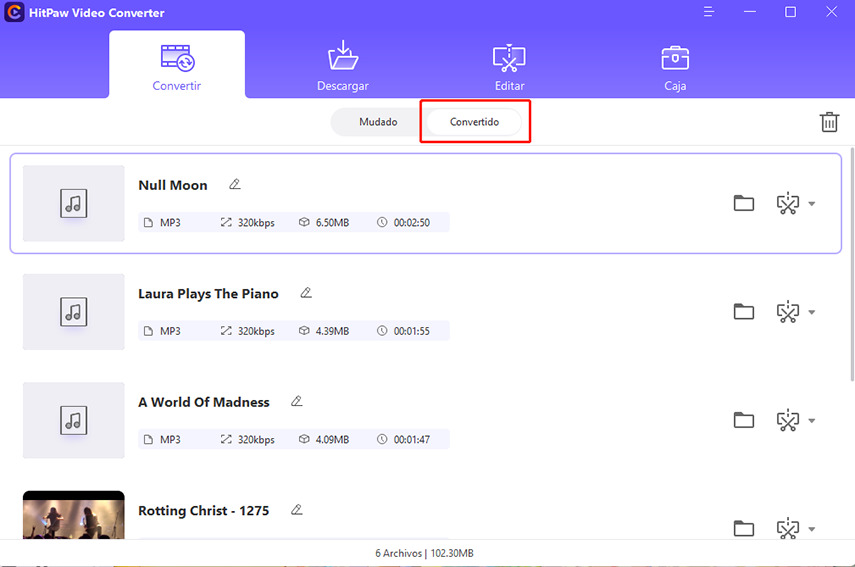Click the 320kbps bitrate of Laura Plays The Piano
The width and height of the screenshot is (855, 567).
coord(256,331)
